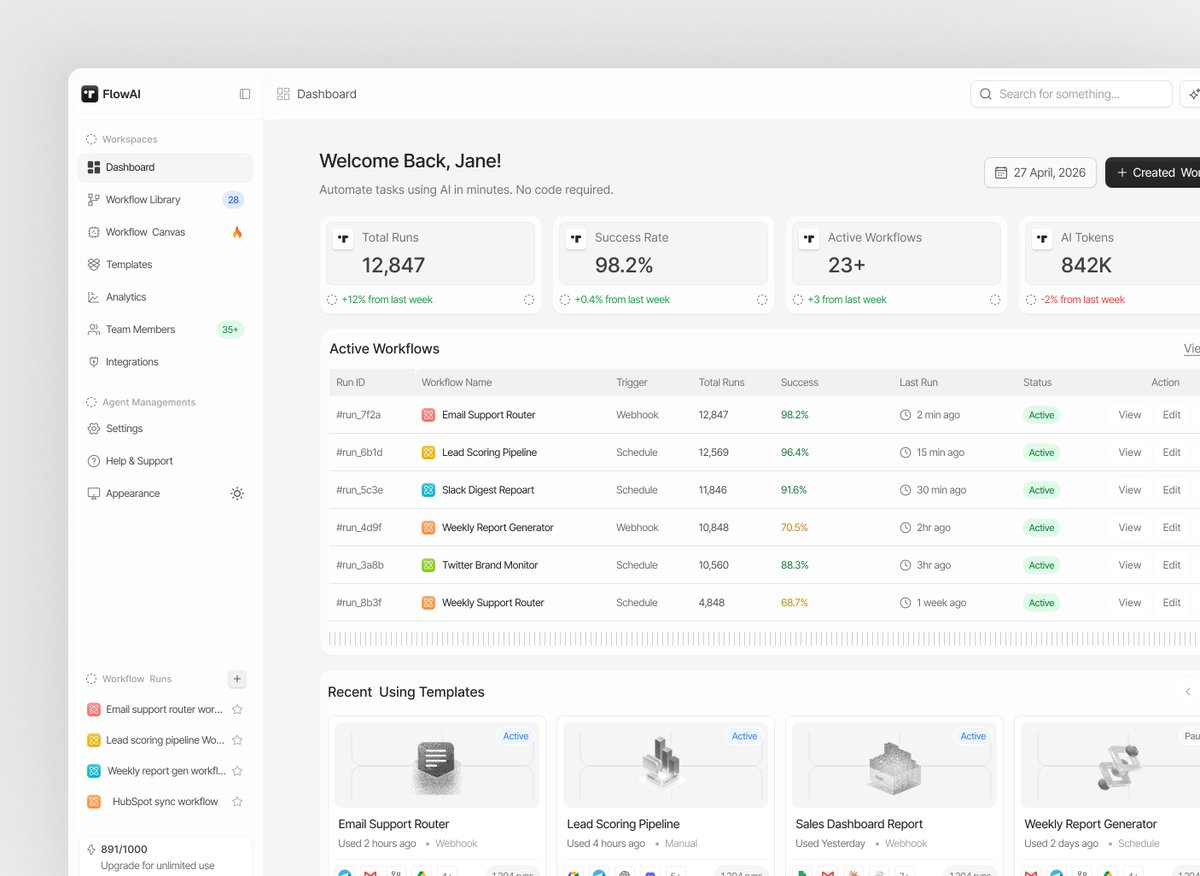The width and height of the screenshot is (1200, 876).
Task: Click the Dashboard grid icon in top bar
Action: pyautogui.click(x=283, y=94)
